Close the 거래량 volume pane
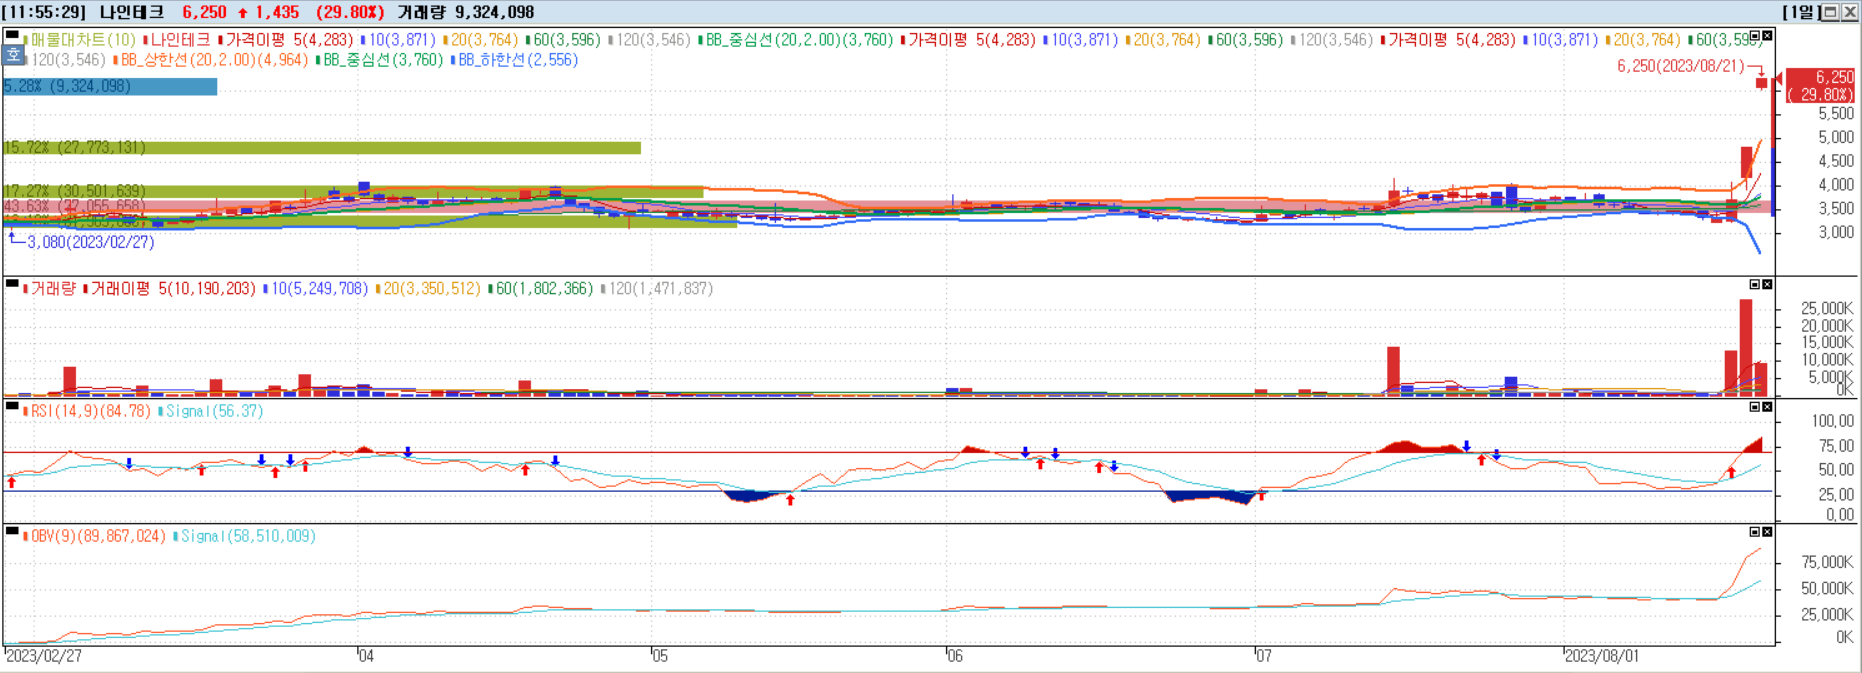 coord(1767,285)
